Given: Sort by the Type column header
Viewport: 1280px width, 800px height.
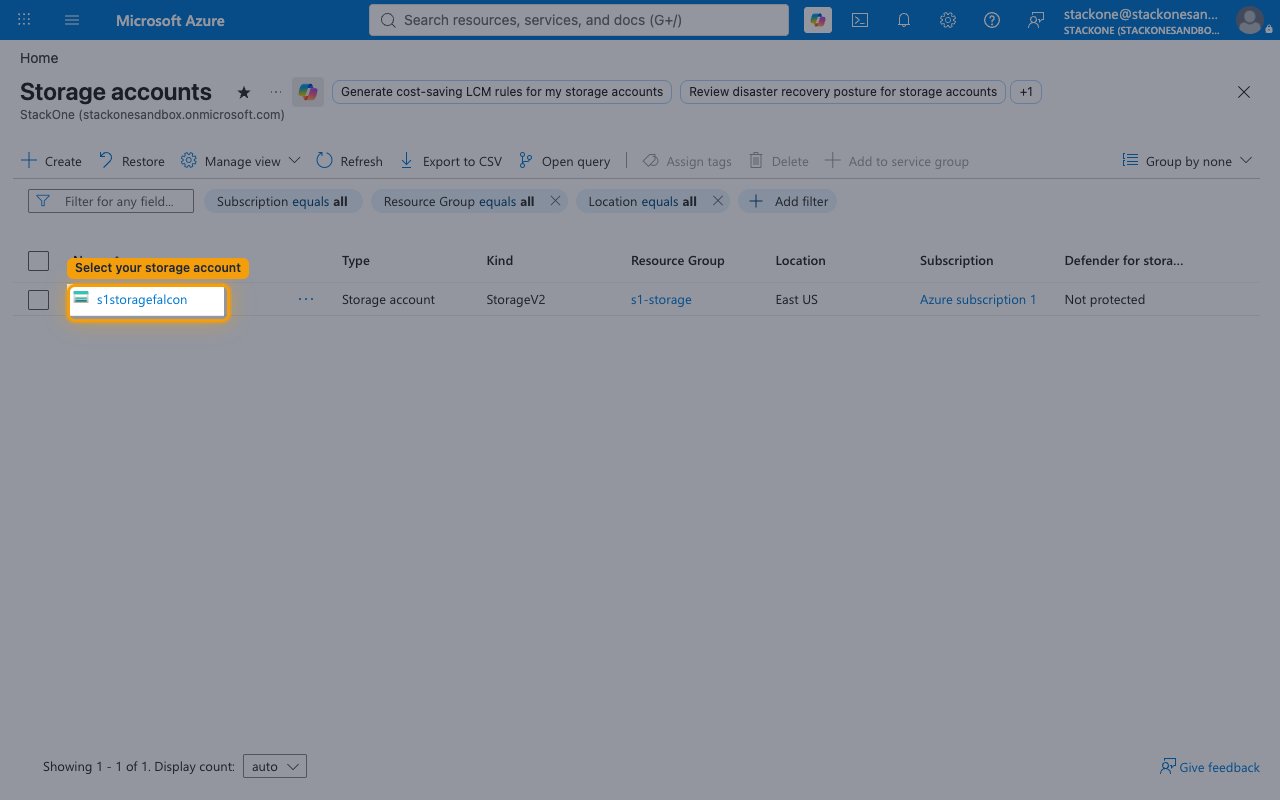Looking at the screenshot, I should [x=356, y=261].
